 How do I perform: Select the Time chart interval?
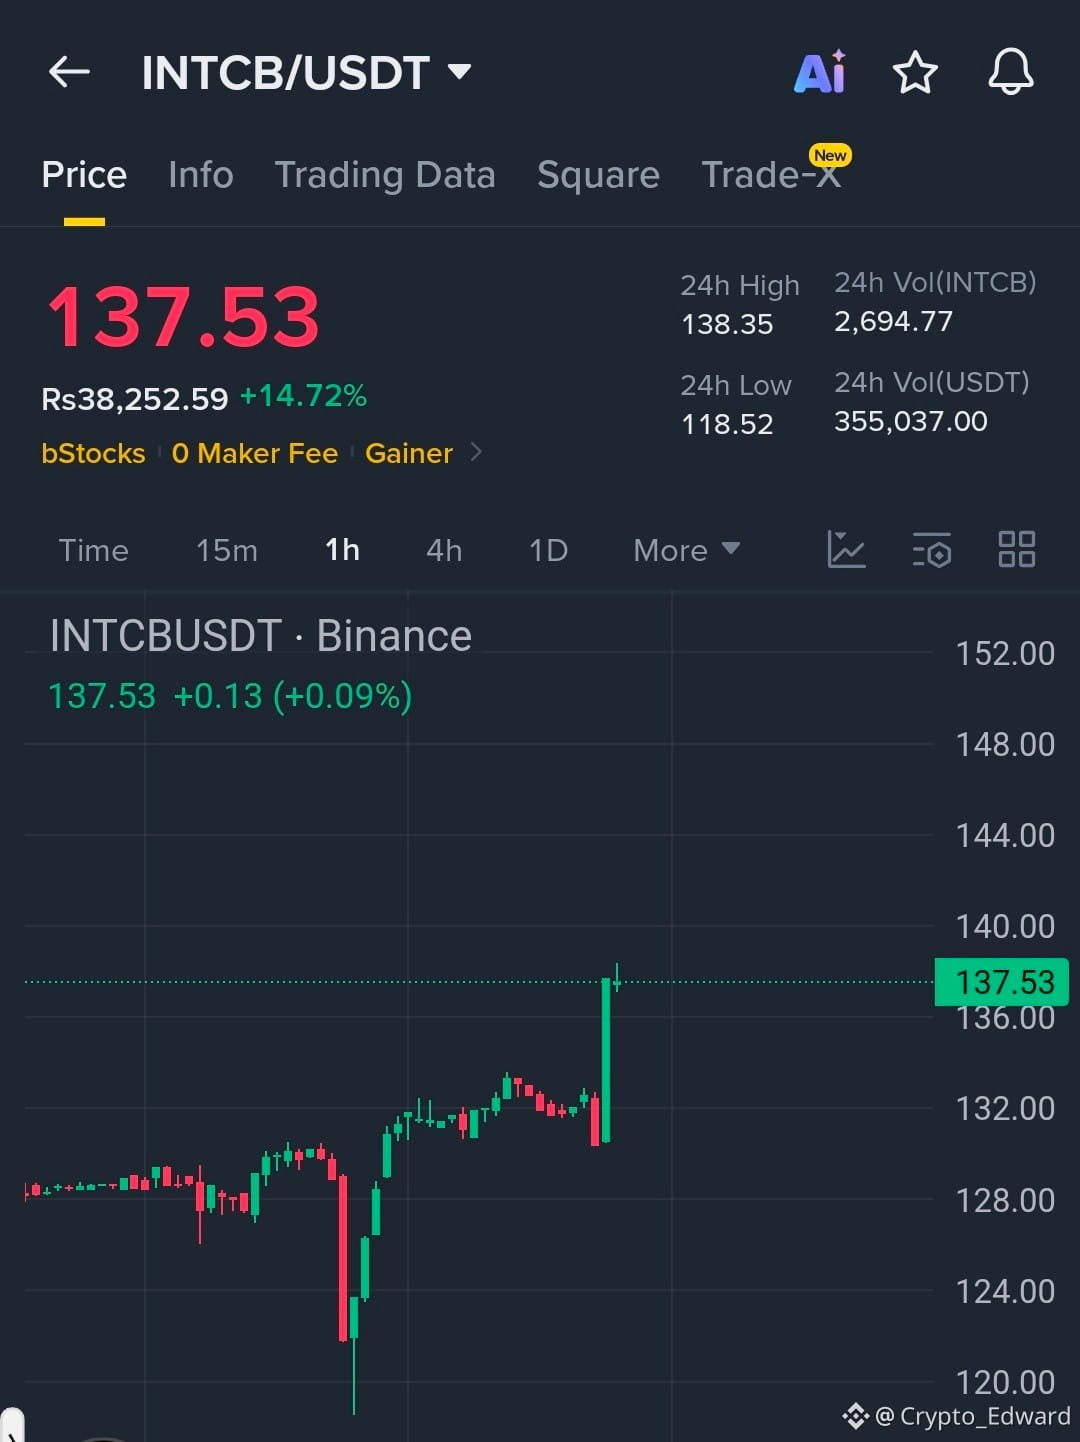pos(93,550)
